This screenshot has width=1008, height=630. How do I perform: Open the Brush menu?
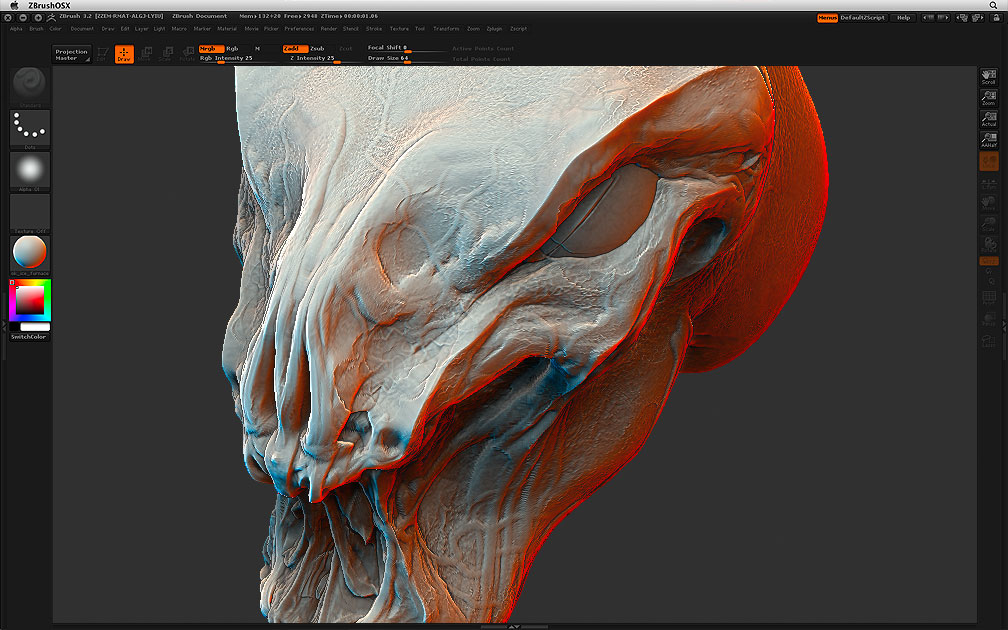pos(36,29)
